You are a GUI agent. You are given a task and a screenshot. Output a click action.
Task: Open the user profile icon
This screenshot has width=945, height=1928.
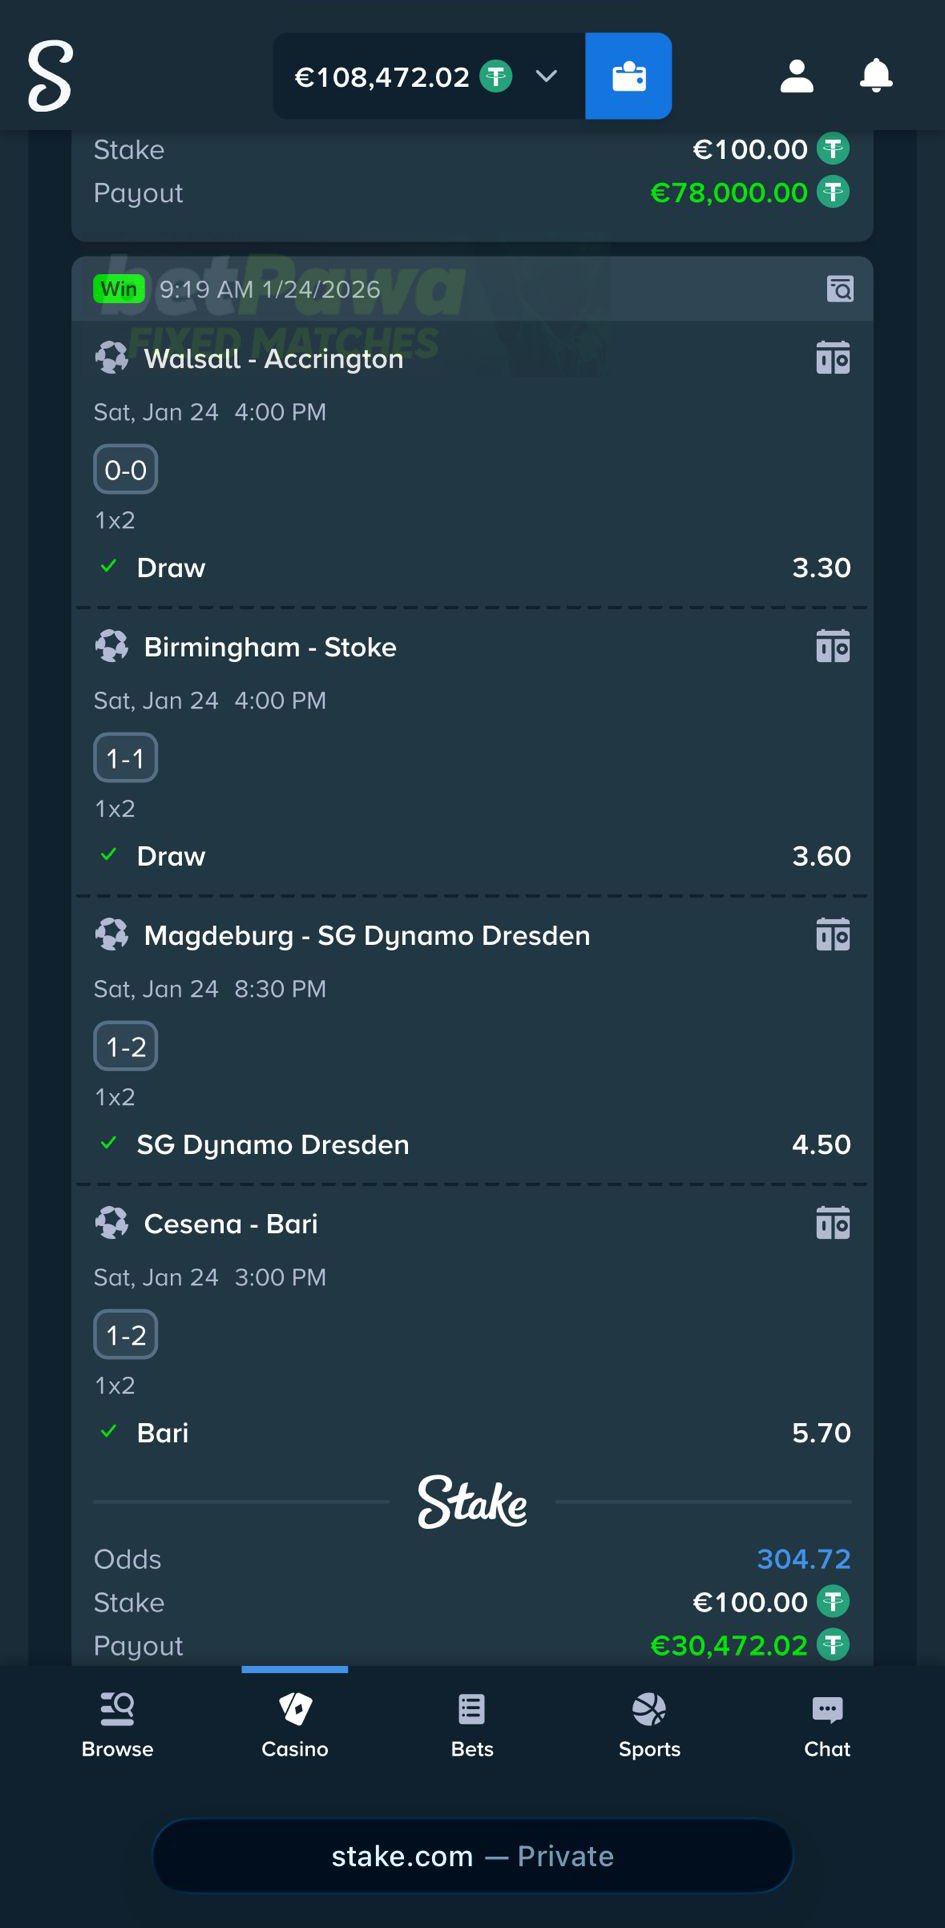pyautogui.click(x=795, y=76)
